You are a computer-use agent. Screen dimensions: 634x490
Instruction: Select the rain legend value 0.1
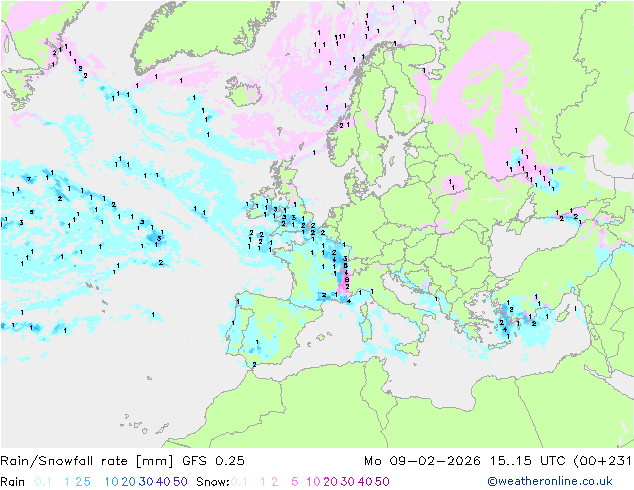tap(43, 482)
